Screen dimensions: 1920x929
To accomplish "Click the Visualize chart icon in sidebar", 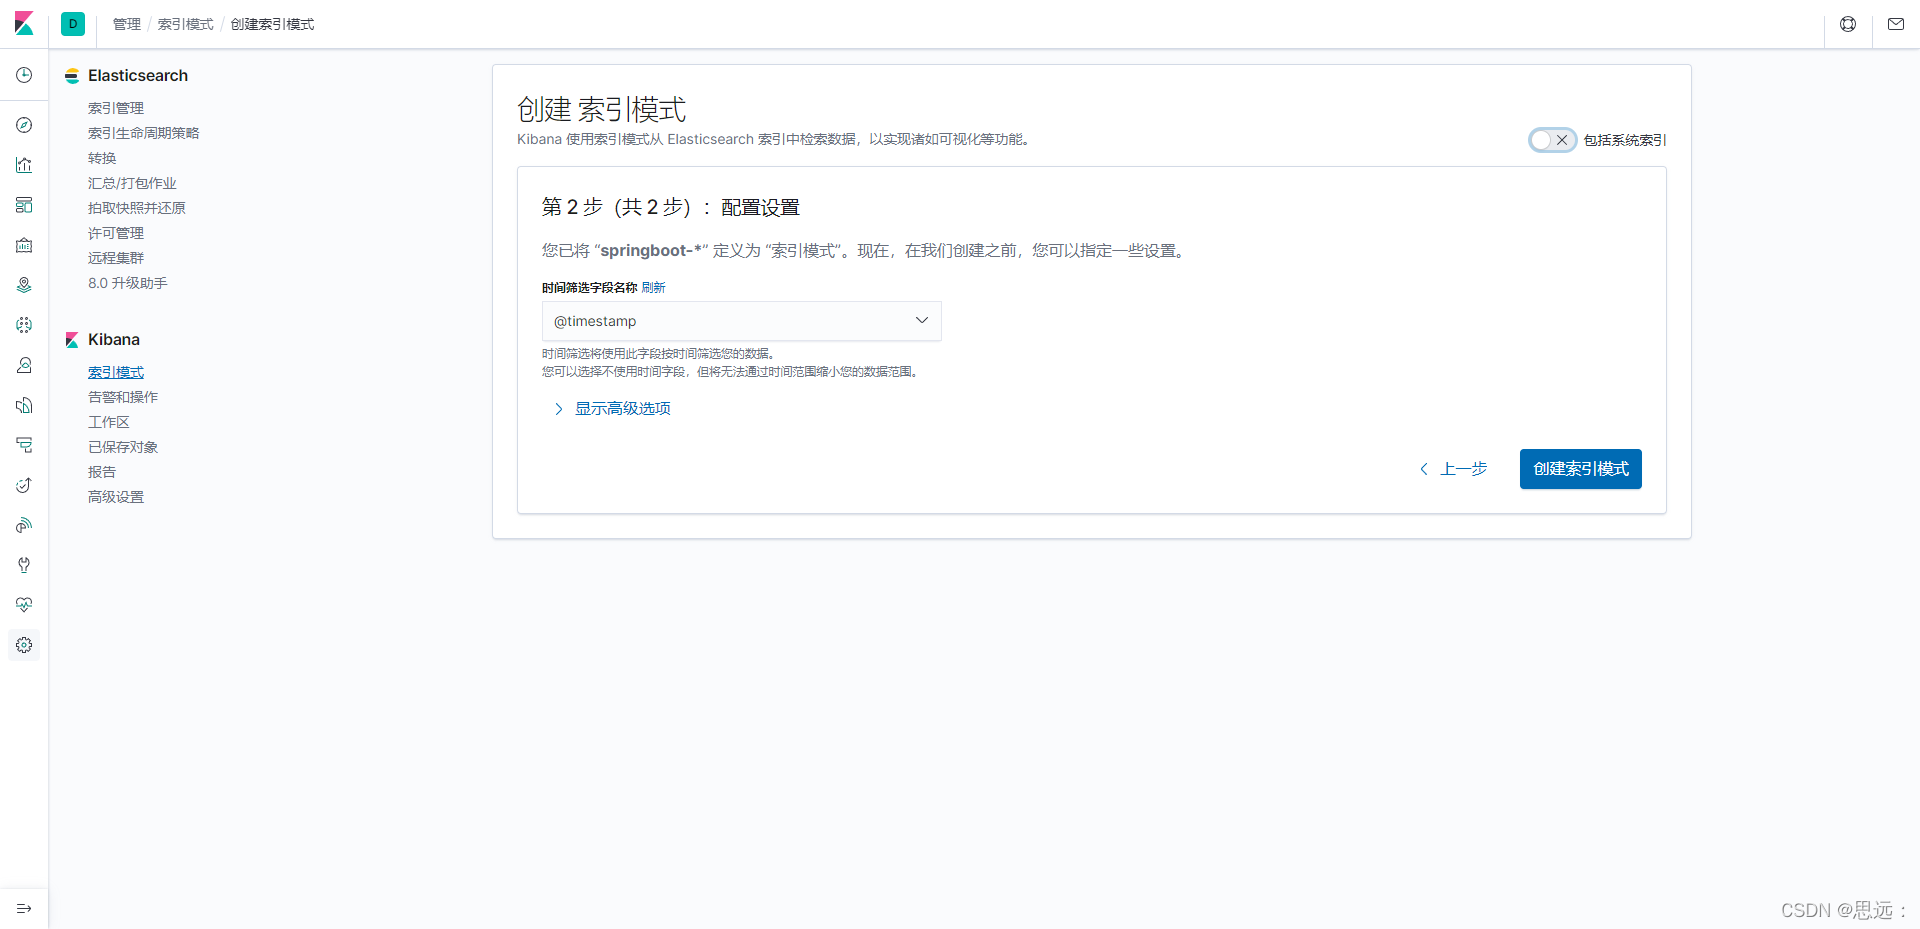I will pos(24,165).
